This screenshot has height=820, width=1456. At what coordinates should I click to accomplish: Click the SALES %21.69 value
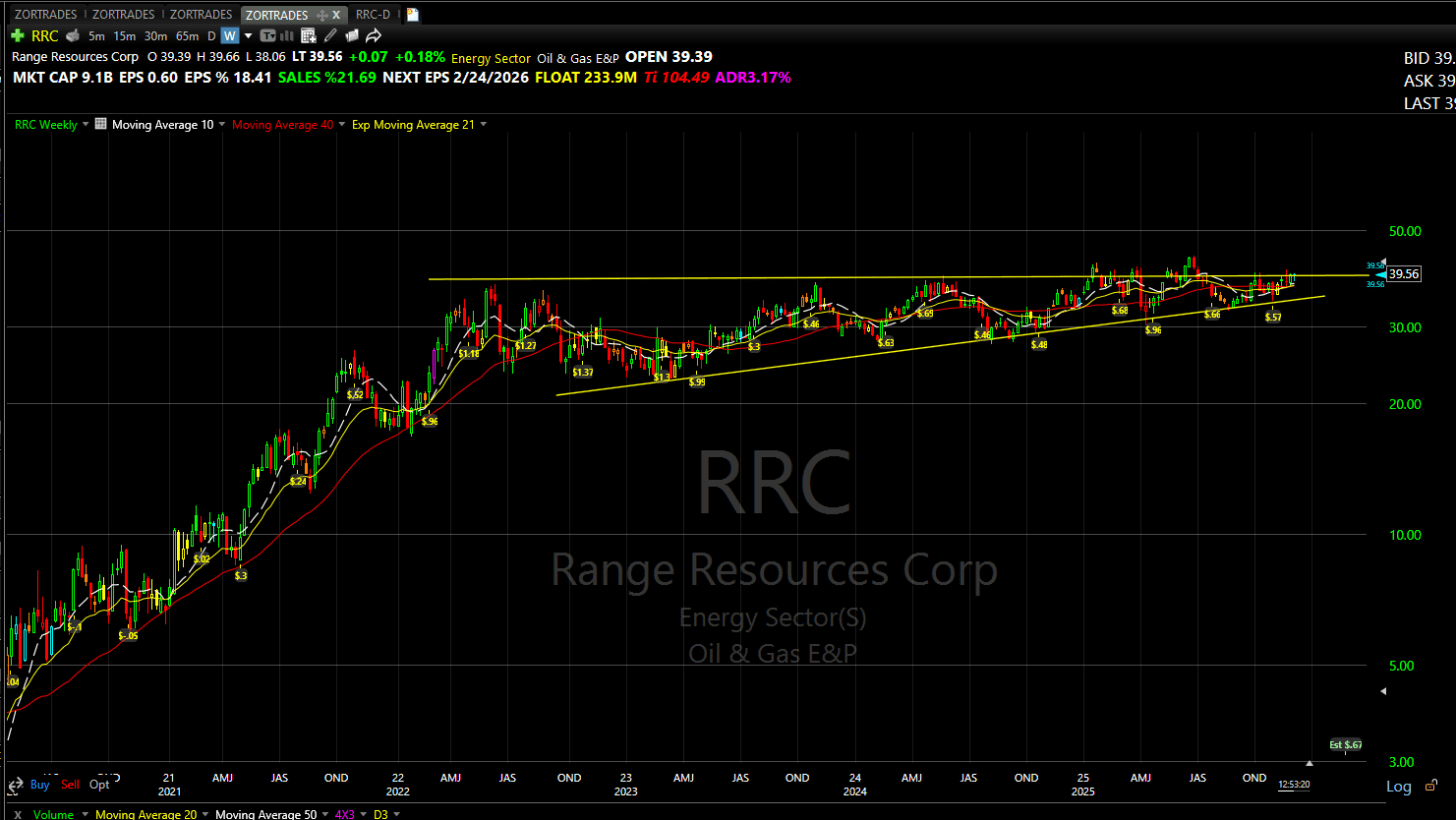(x=327, y=77)
